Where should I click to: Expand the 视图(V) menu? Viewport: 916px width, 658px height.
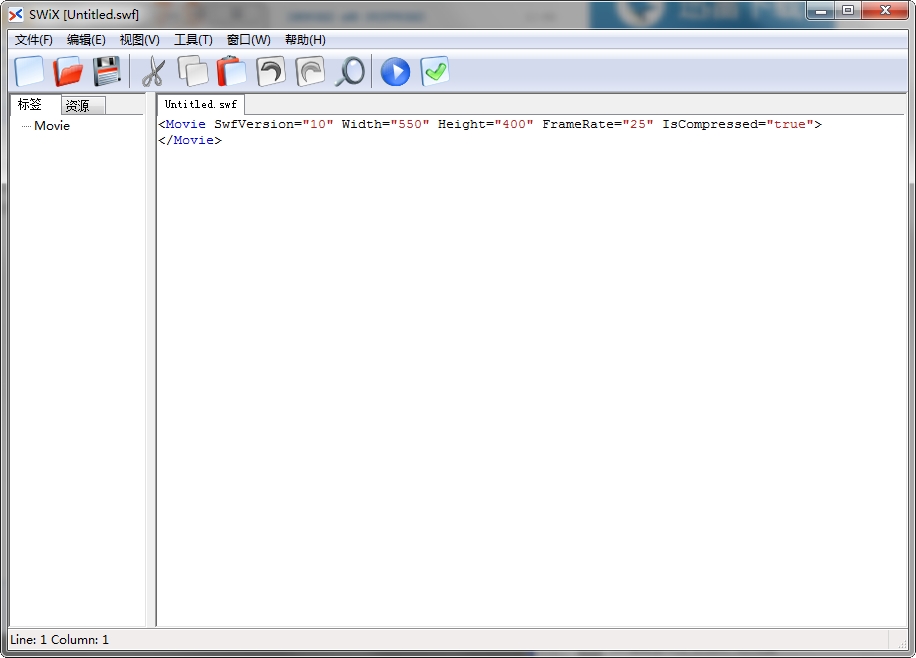click(139, 40)
